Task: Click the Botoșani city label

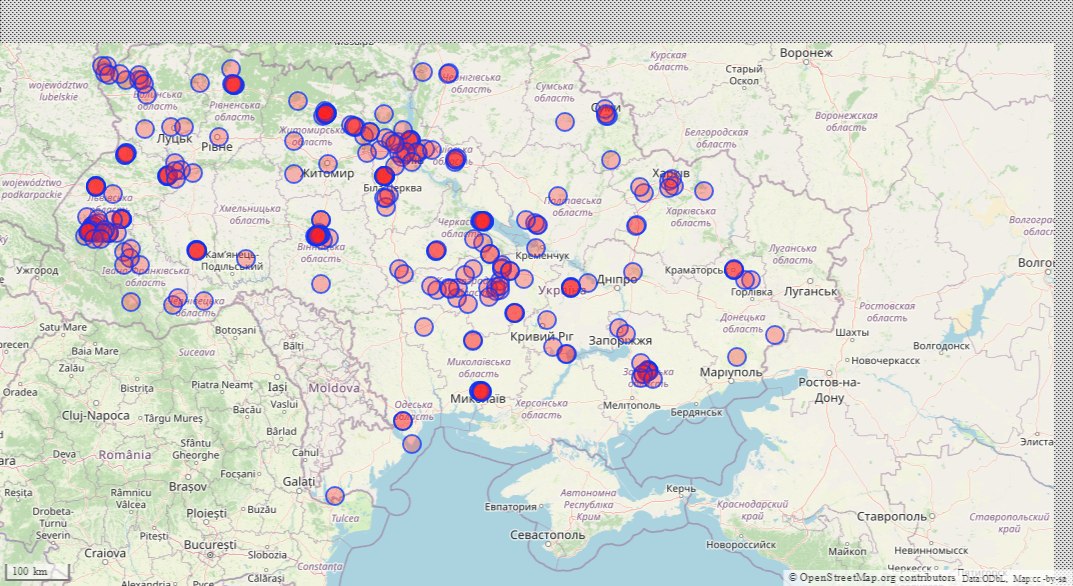Action: (235, 331)
